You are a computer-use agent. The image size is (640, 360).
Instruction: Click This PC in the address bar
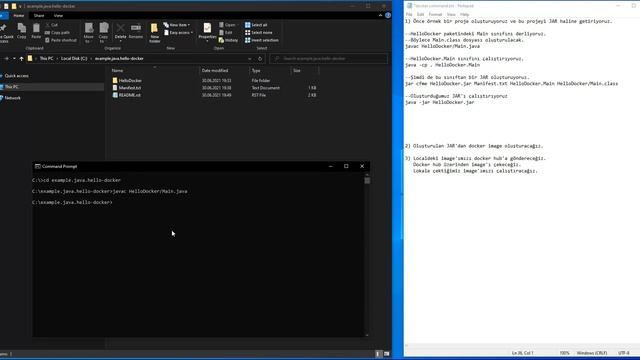(x=47, y=59)
